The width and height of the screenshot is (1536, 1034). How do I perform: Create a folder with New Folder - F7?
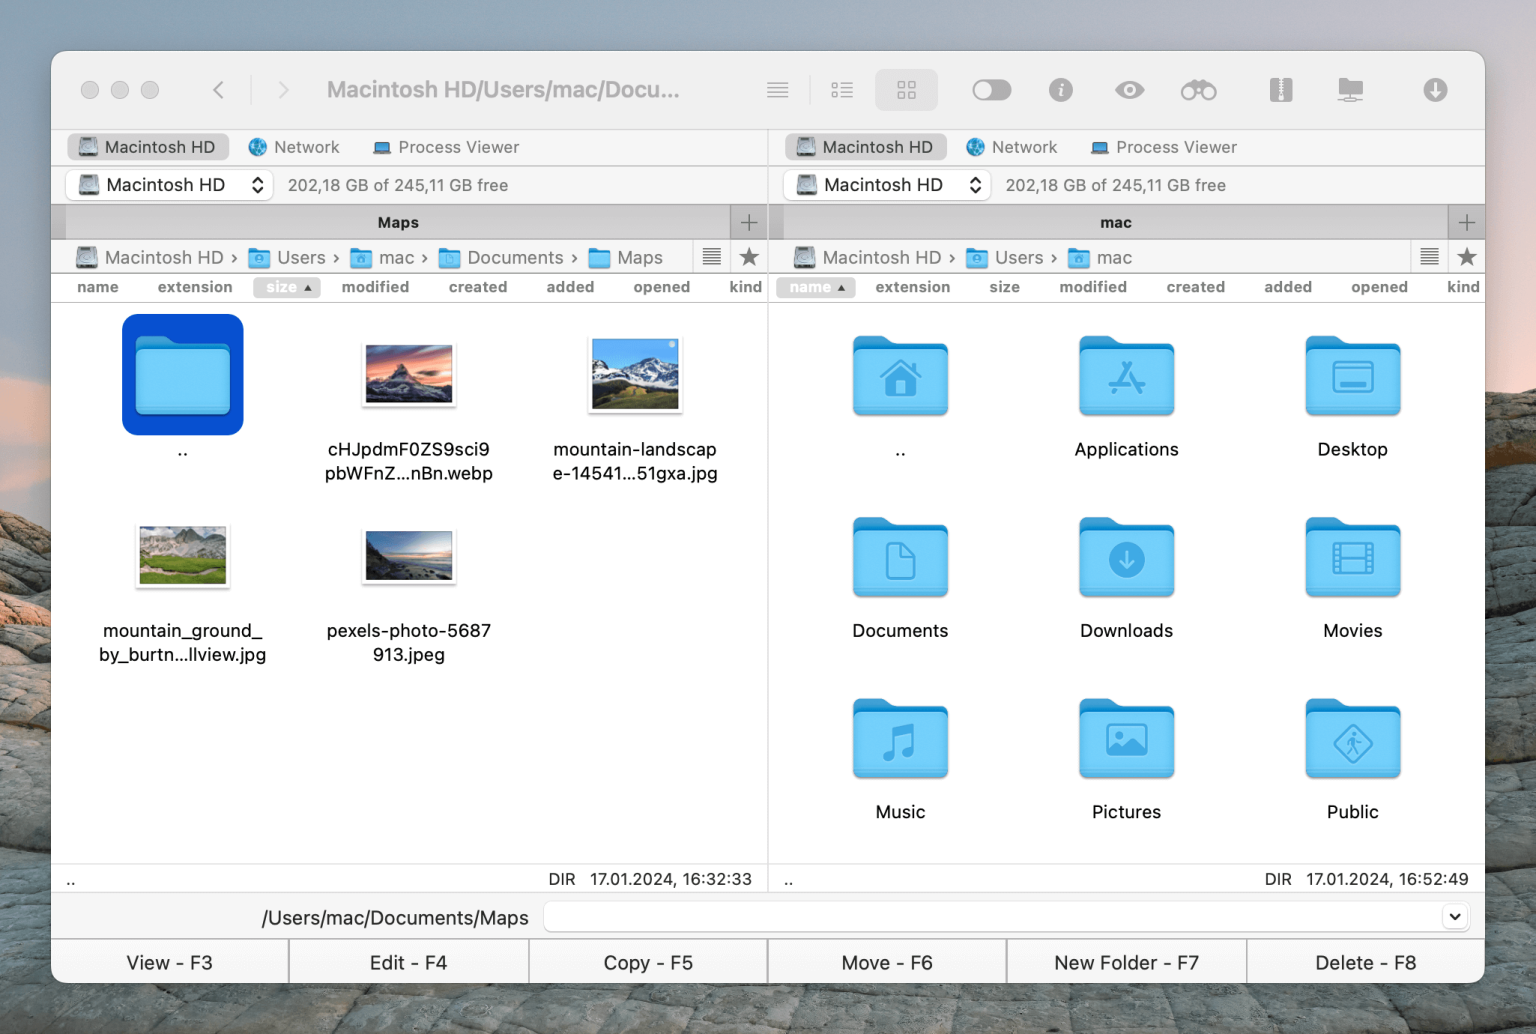(1126, 961)
